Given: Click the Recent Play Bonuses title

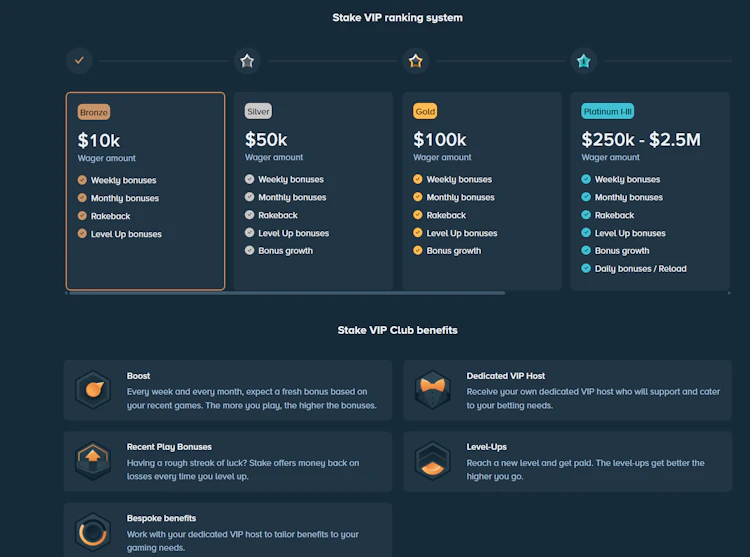Looking at the screenshot, I should [x=169, y=447].
